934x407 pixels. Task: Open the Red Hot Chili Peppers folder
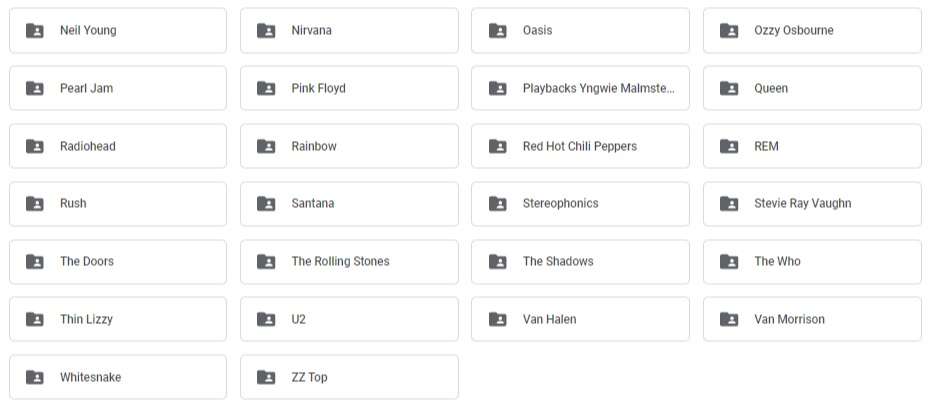coord(580,146)
